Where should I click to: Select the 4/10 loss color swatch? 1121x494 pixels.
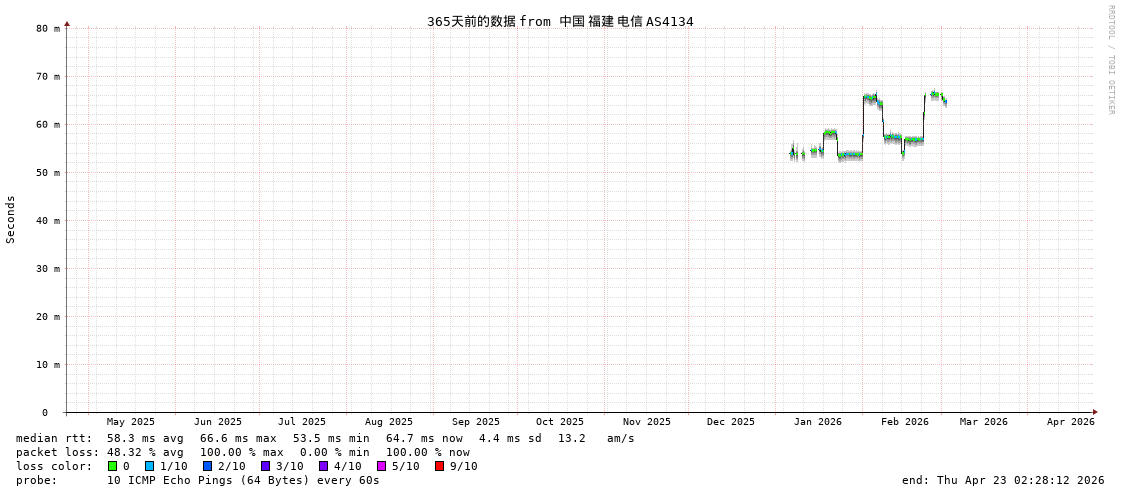click(324, 466)
